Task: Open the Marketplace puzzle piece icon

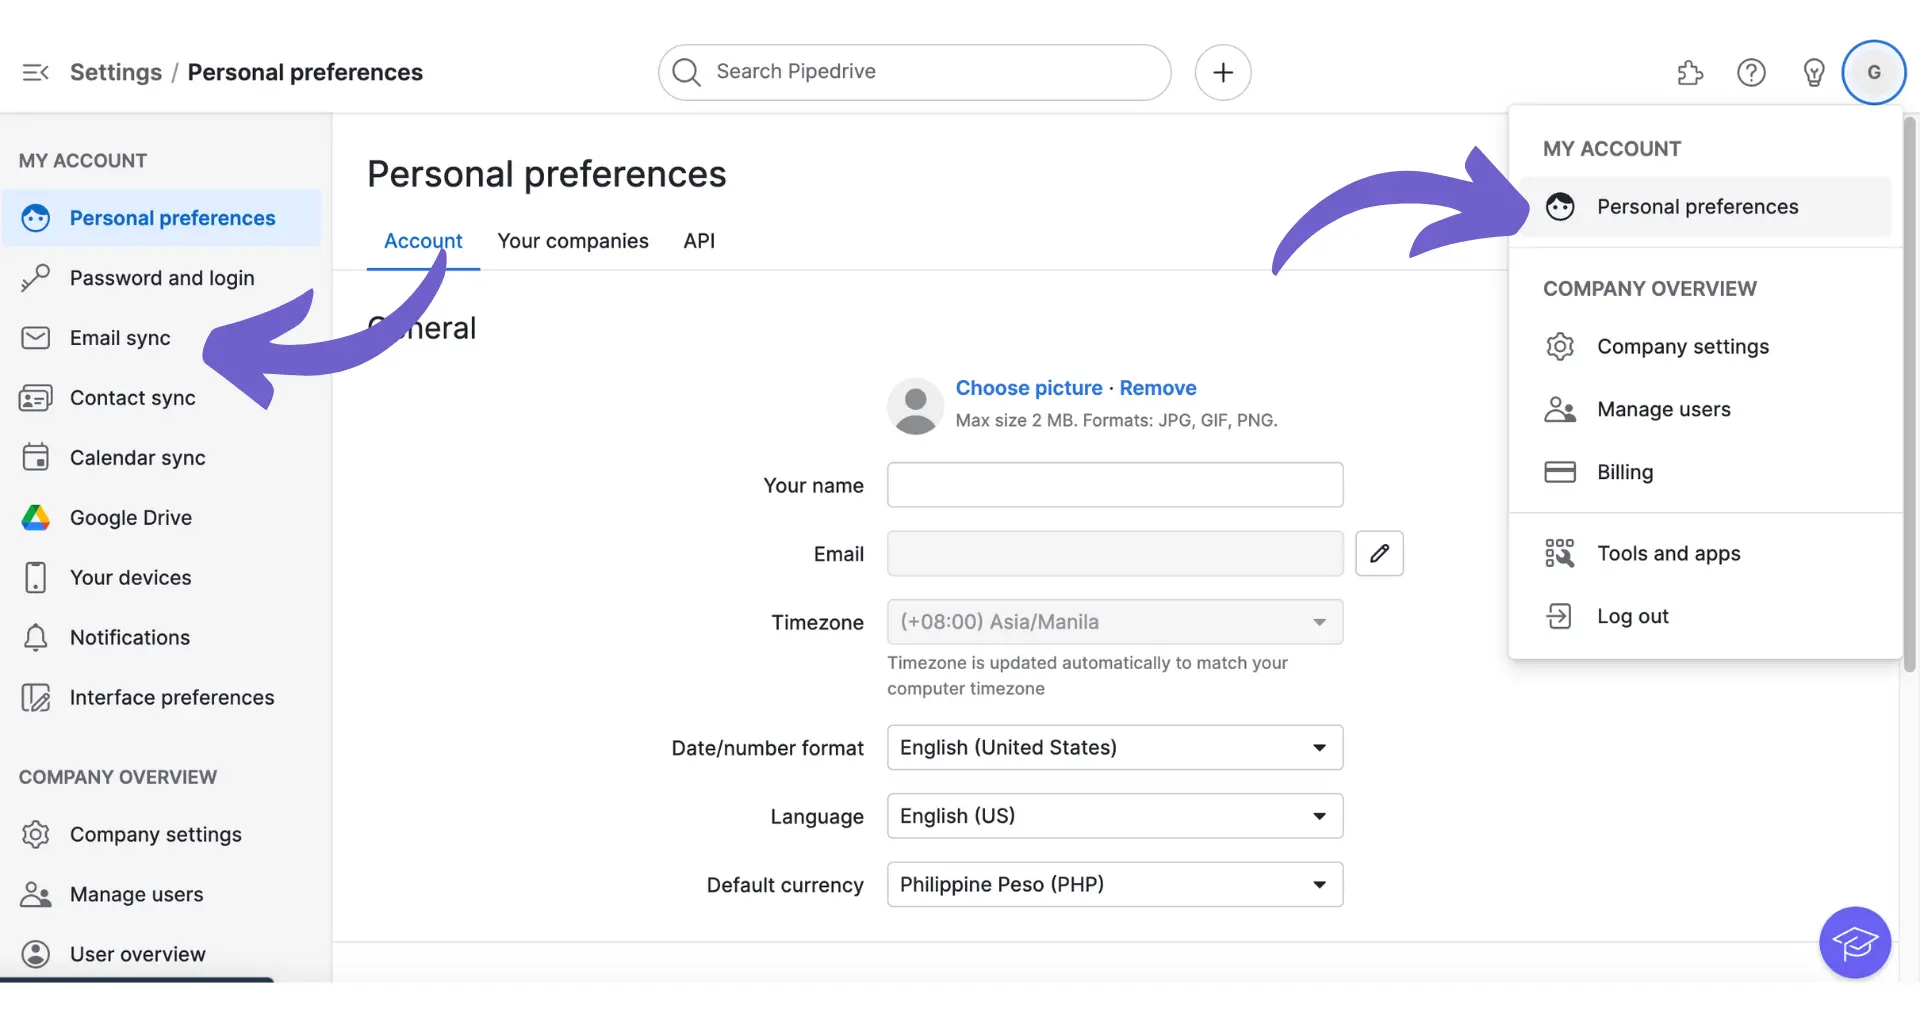Action: (x=1690, y=72)
